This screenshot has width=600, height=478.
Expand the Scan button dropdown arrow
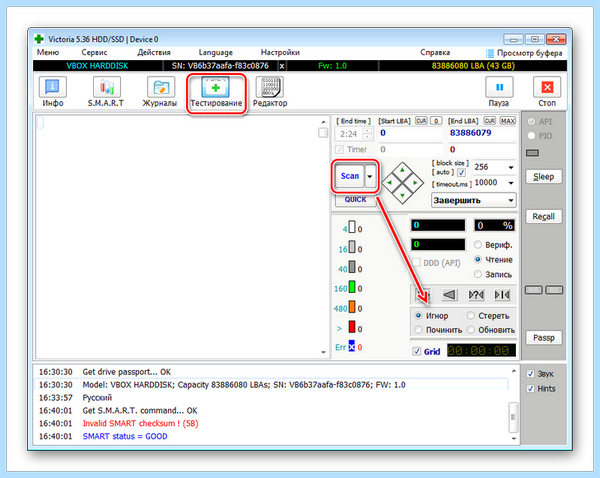(370, 176)
